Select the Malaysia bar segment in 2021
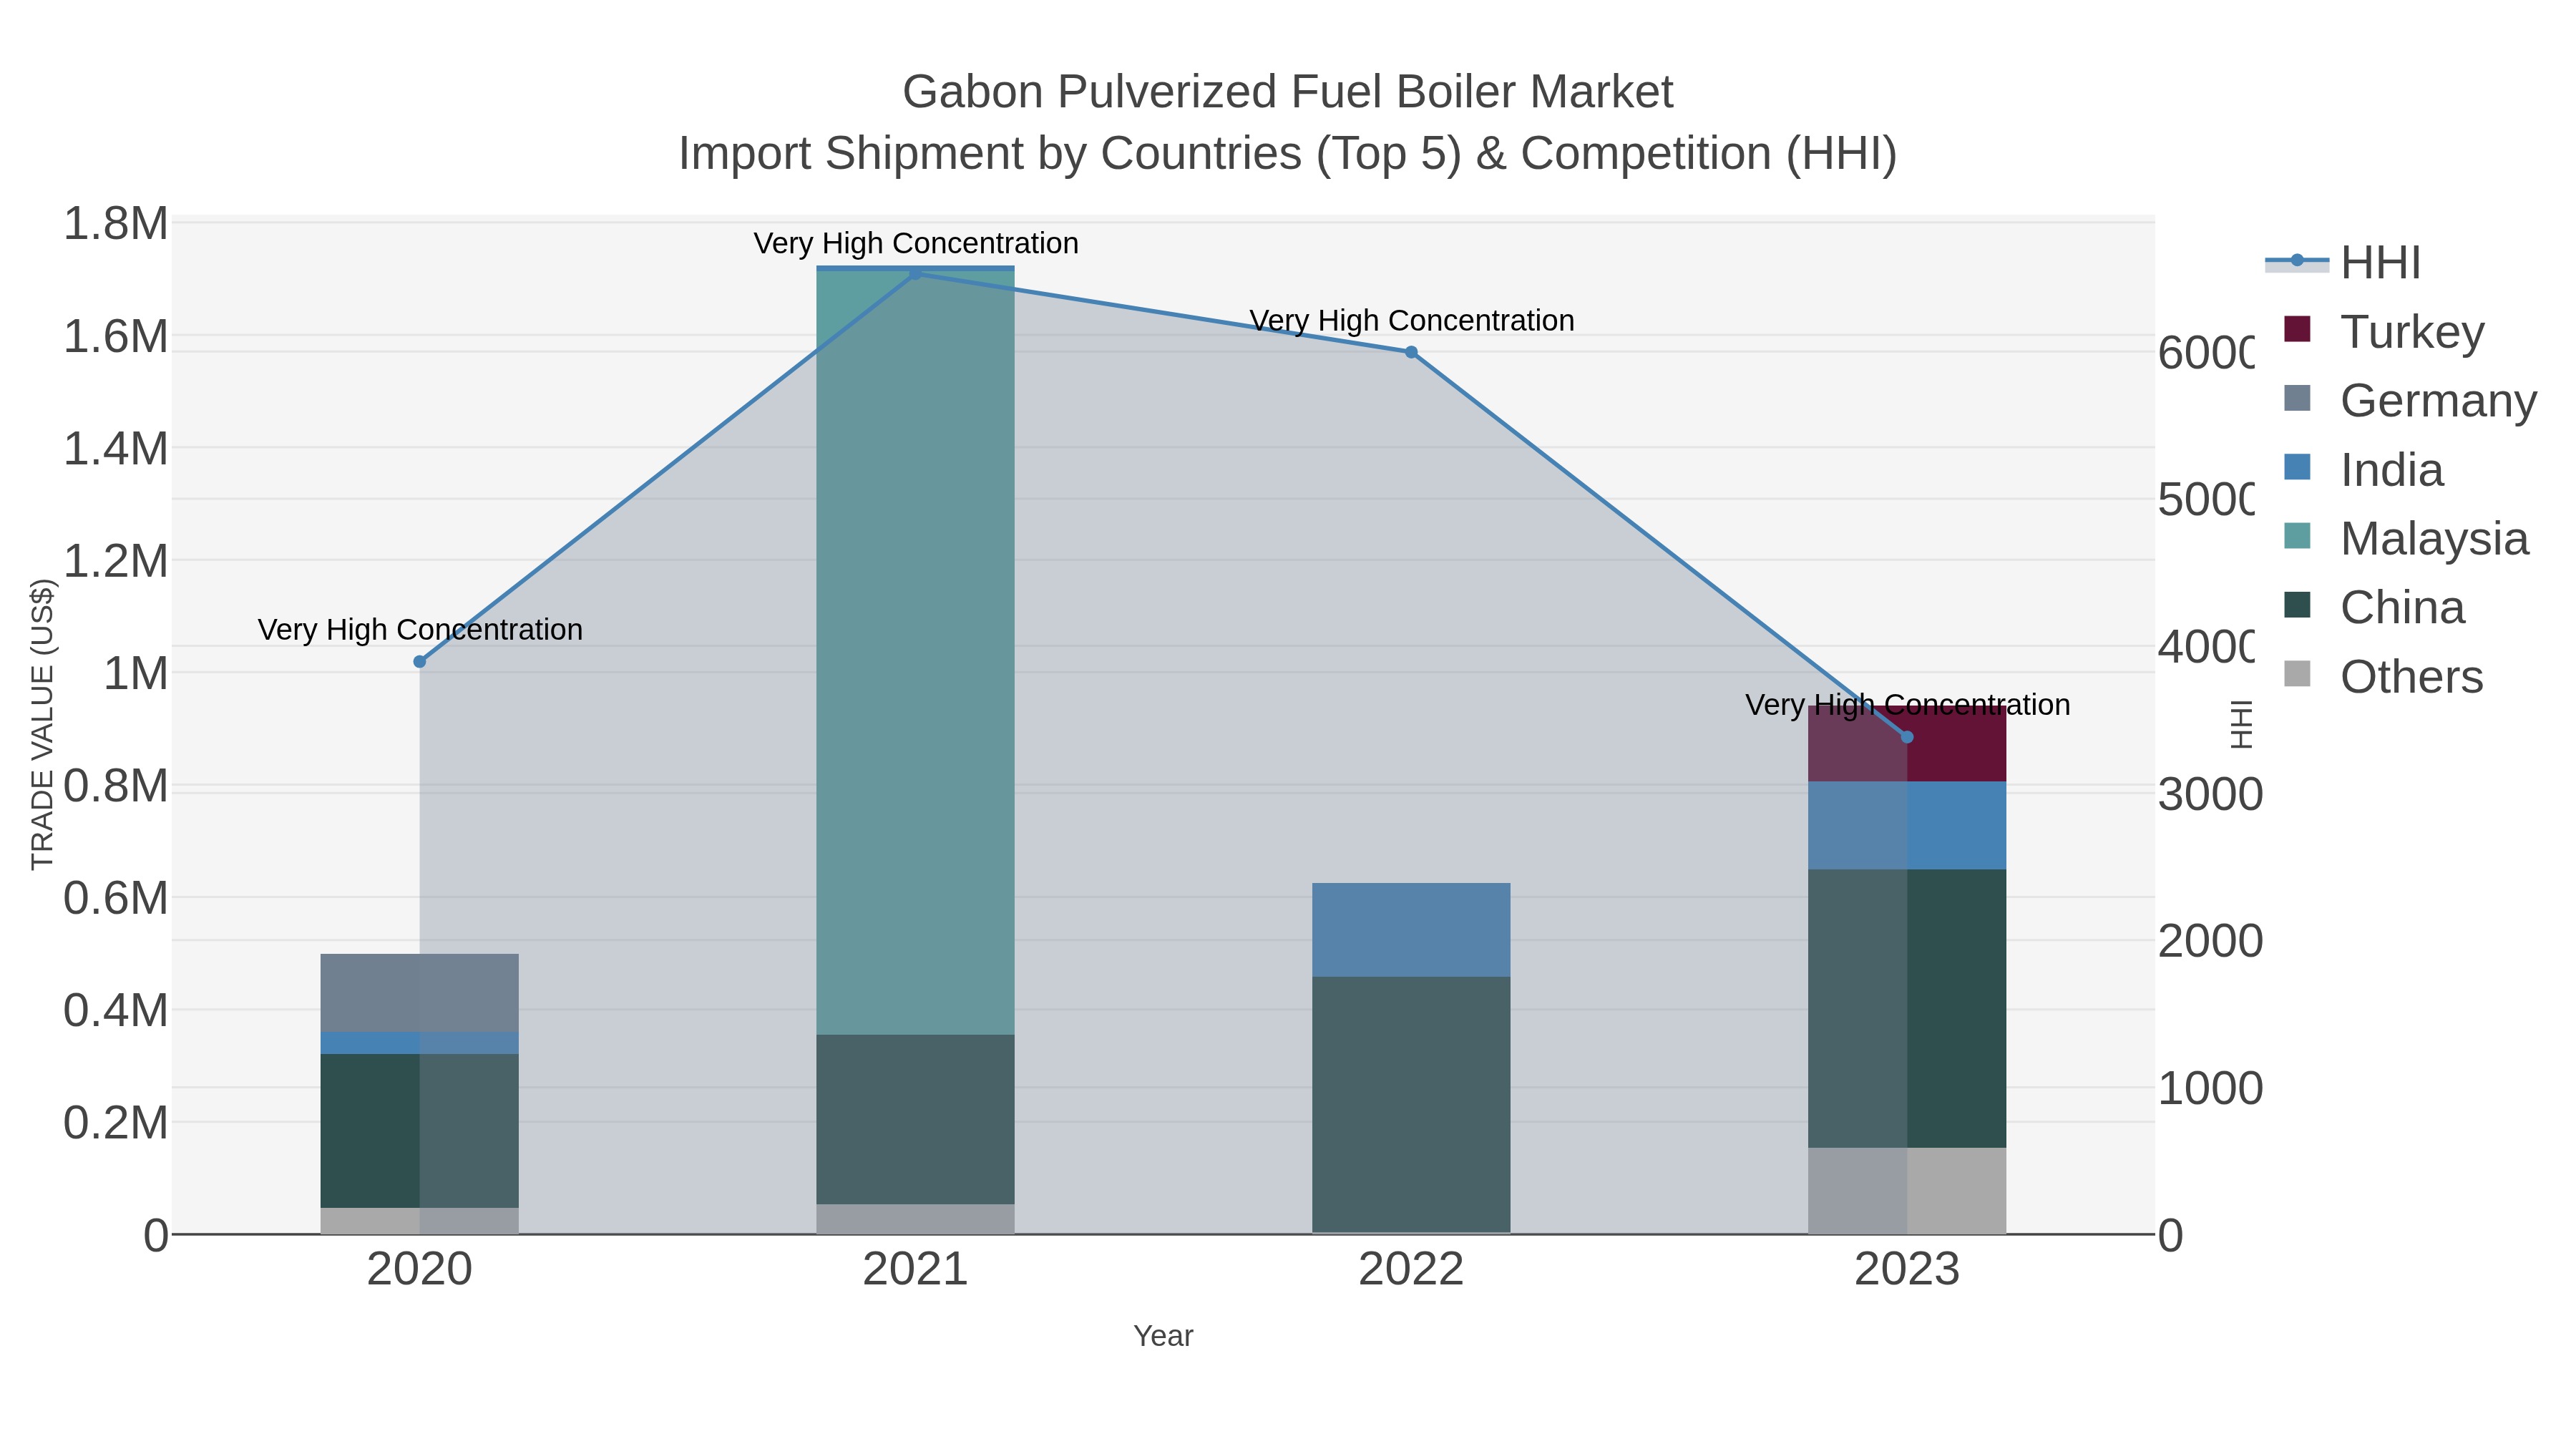2576x1449 pixels. (915, 653)
